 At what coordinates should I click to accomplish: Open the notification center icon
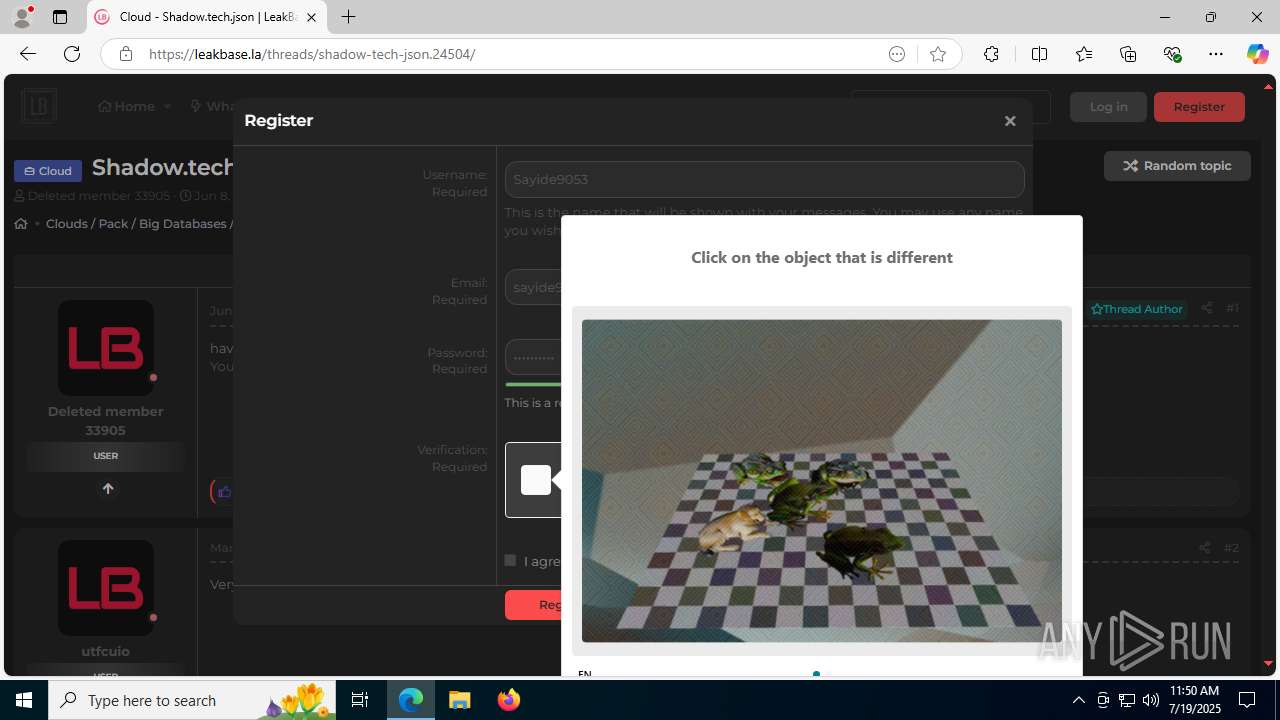(x=1247, y=700)
